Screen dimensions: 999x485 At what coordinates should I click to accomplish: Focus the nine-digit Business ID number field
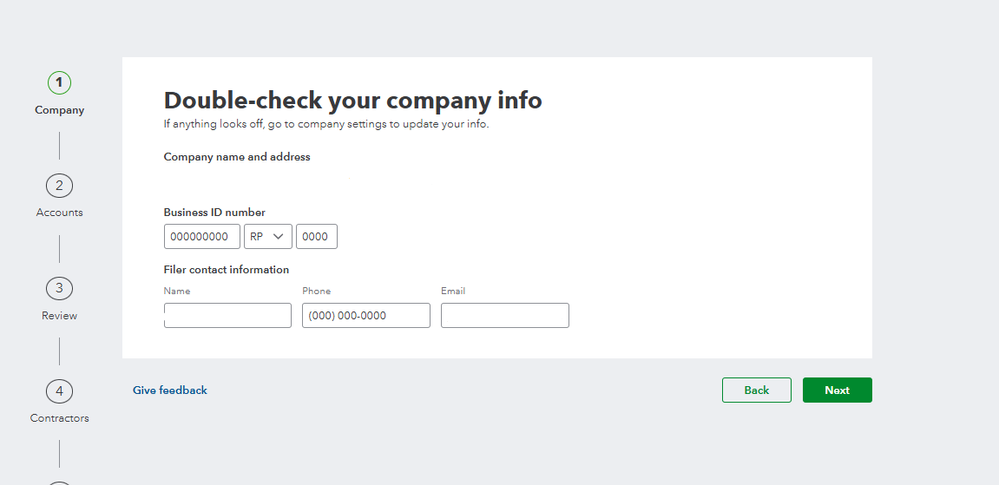pyautogui.click(x=202, y=237)
